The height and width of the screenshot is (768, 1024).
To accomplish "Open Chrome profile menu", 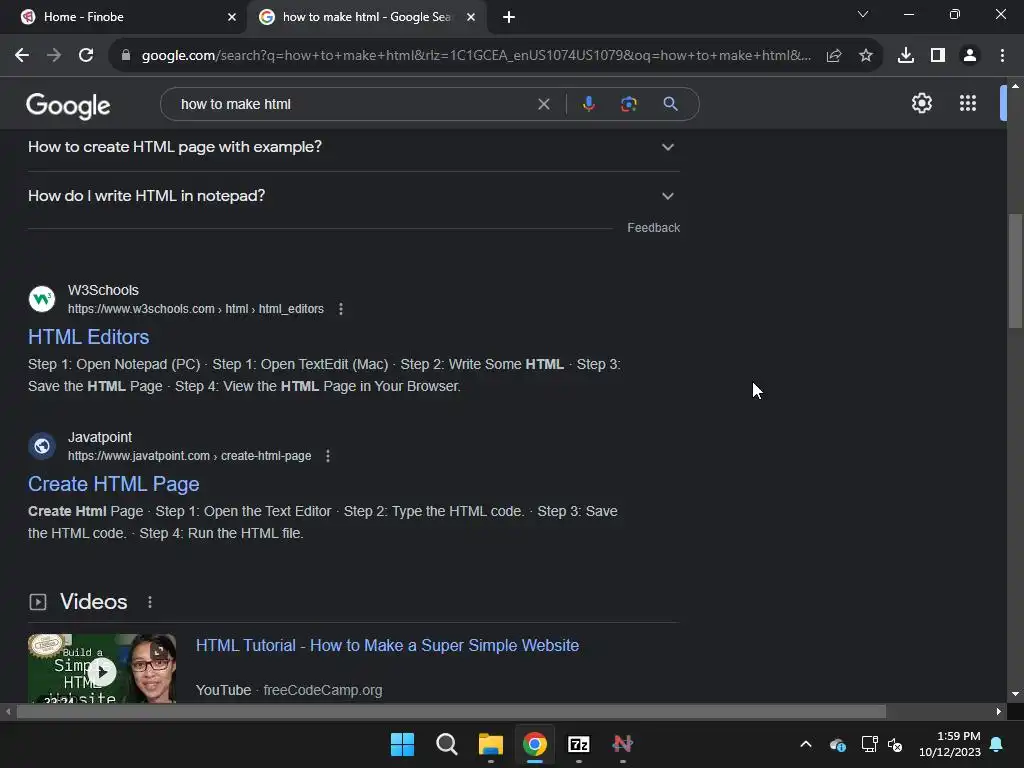I will click(970, 56).
